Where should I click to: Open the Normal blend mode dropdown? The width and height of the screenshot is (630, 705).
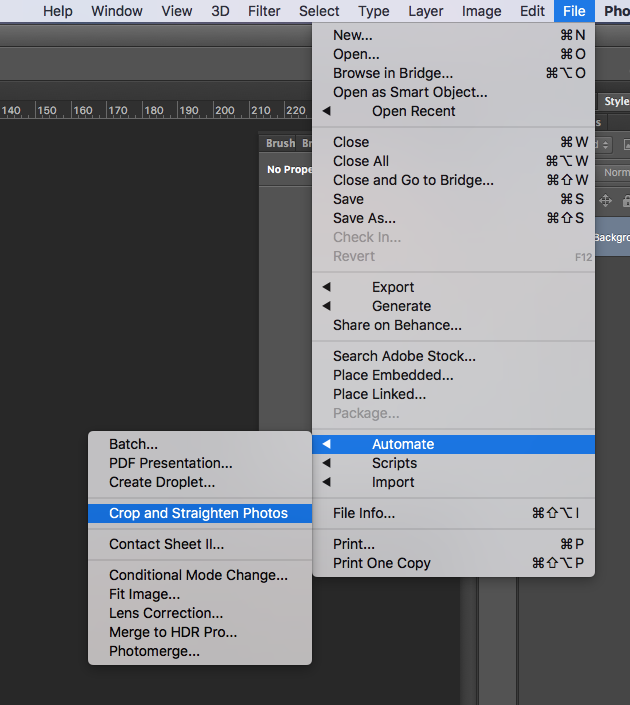tap(615, 172)
